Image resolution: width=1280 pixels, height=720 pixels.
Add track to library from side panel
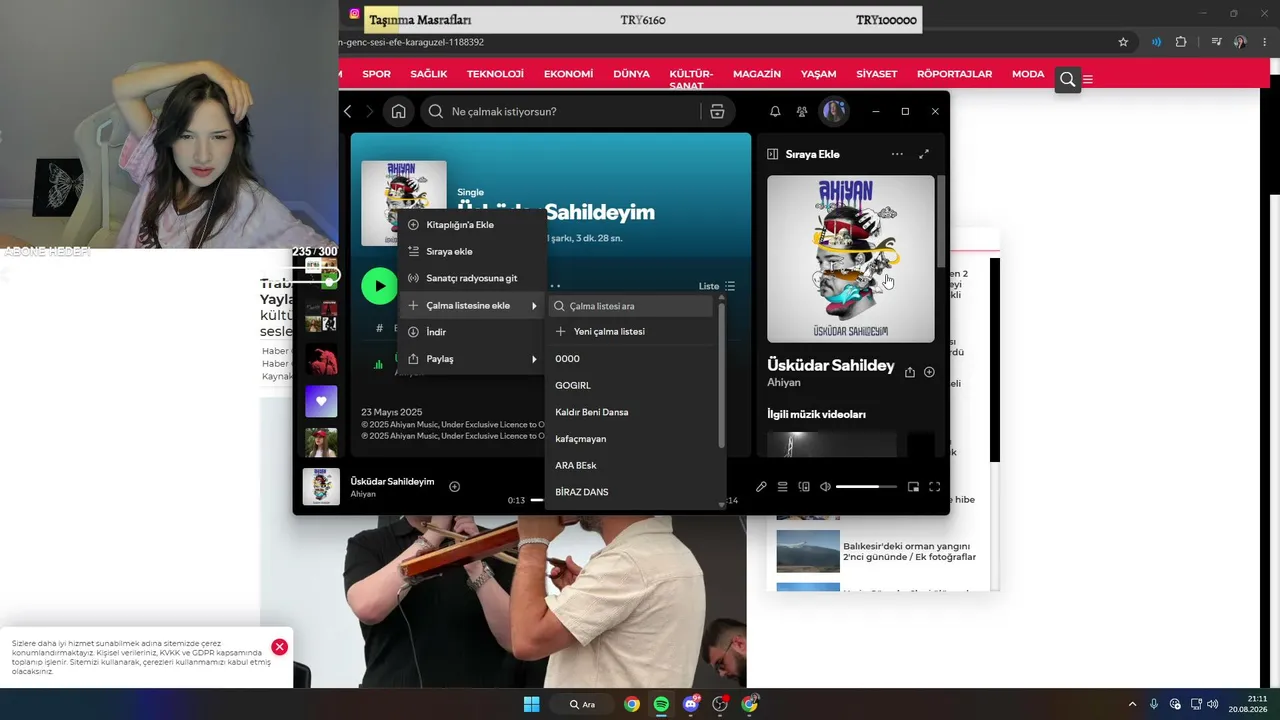pyautogui.click(x=929, y=372)
